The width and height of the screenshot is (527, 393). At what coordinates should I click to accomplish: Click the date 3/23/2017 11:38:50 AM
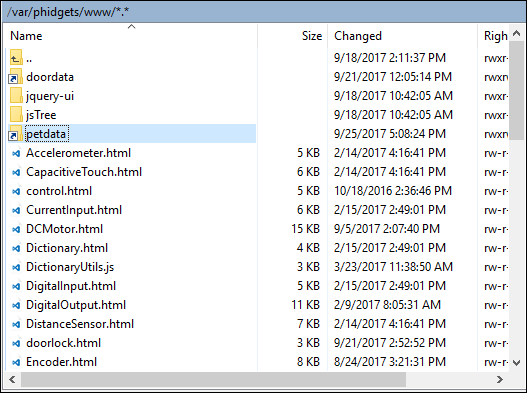(393, 267)
